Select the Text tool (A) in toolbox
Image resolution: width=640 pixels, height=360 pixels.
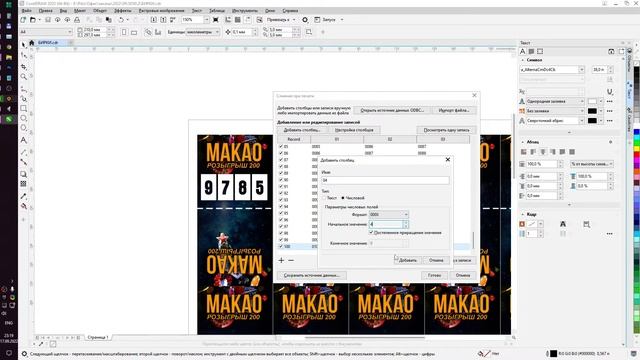(24, 140)
